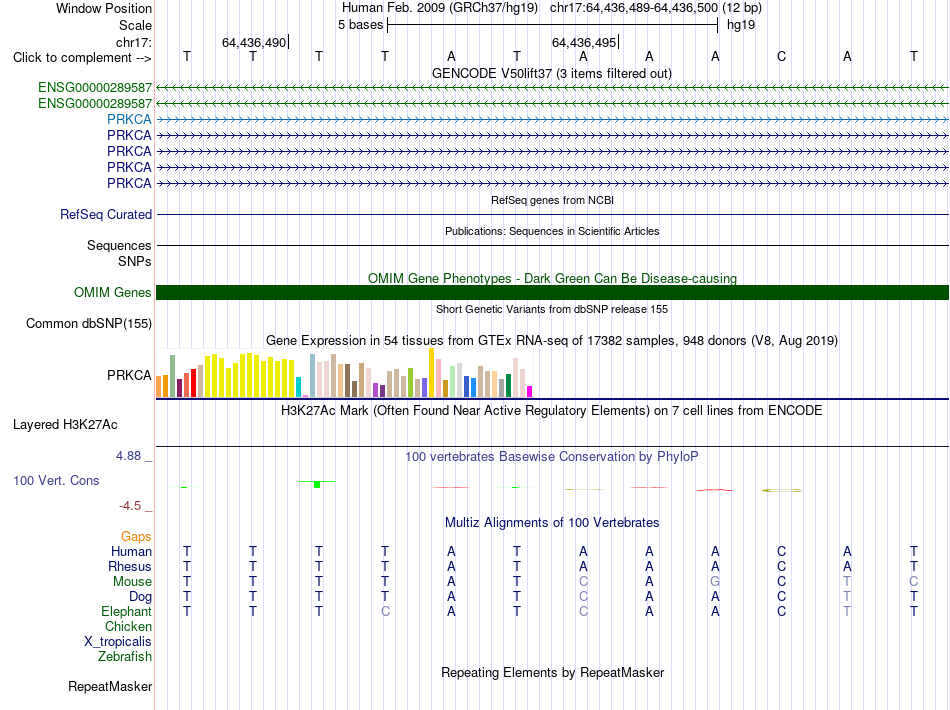Viewport: 950px width, 710px height.
Task: Click '100 vertebrates Basewise Conservation by PhyloP' title
Action: pos(552,456)
